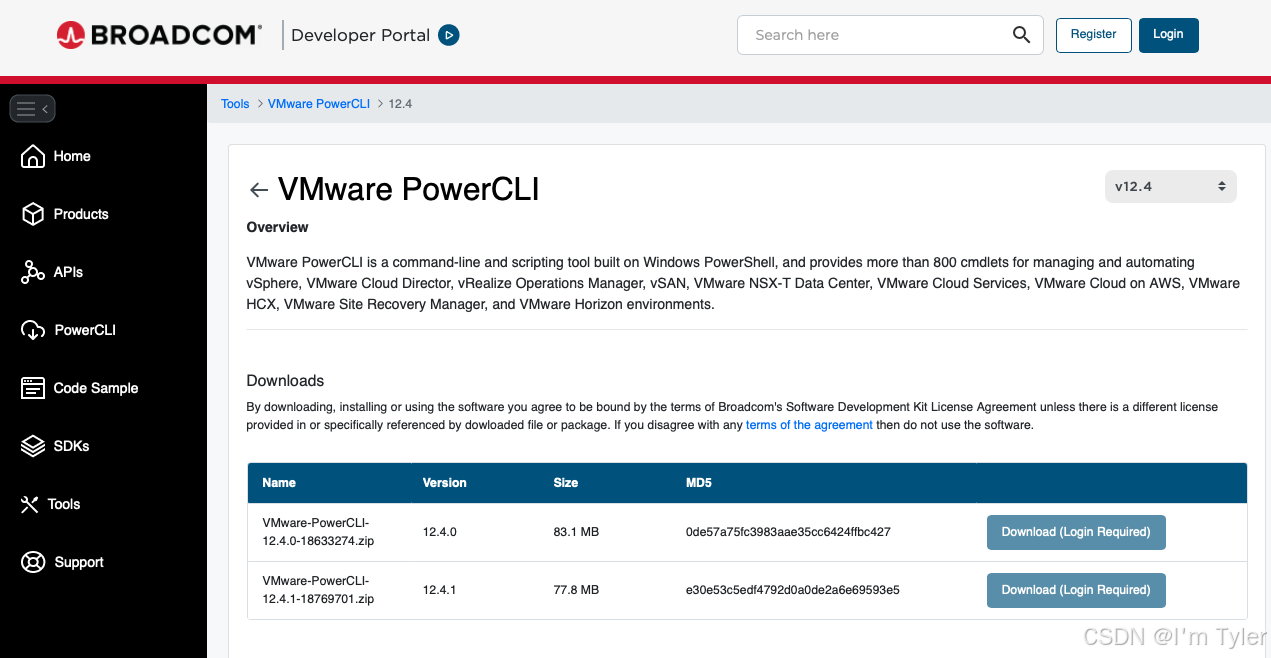Click file name VMware-PowerCLI-12.4.1-18769701.zip
This screenshot has width=1271, height=658.
pos(318,590)
